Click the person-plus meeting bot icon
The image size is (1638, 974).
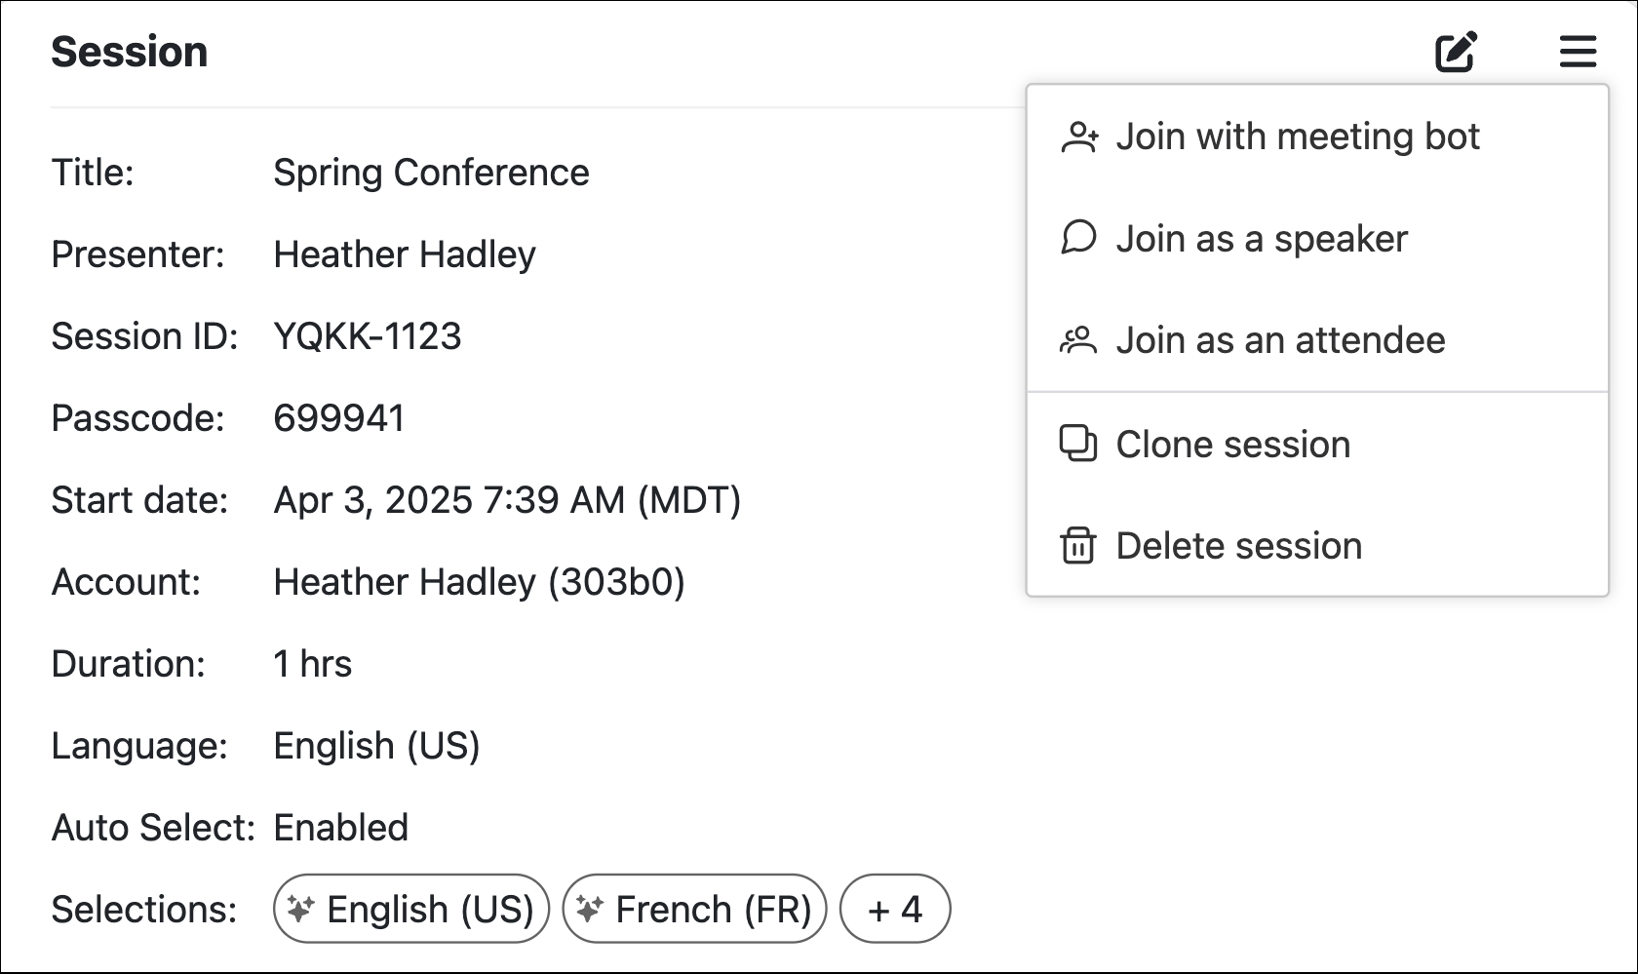[x=1080, y=136]
